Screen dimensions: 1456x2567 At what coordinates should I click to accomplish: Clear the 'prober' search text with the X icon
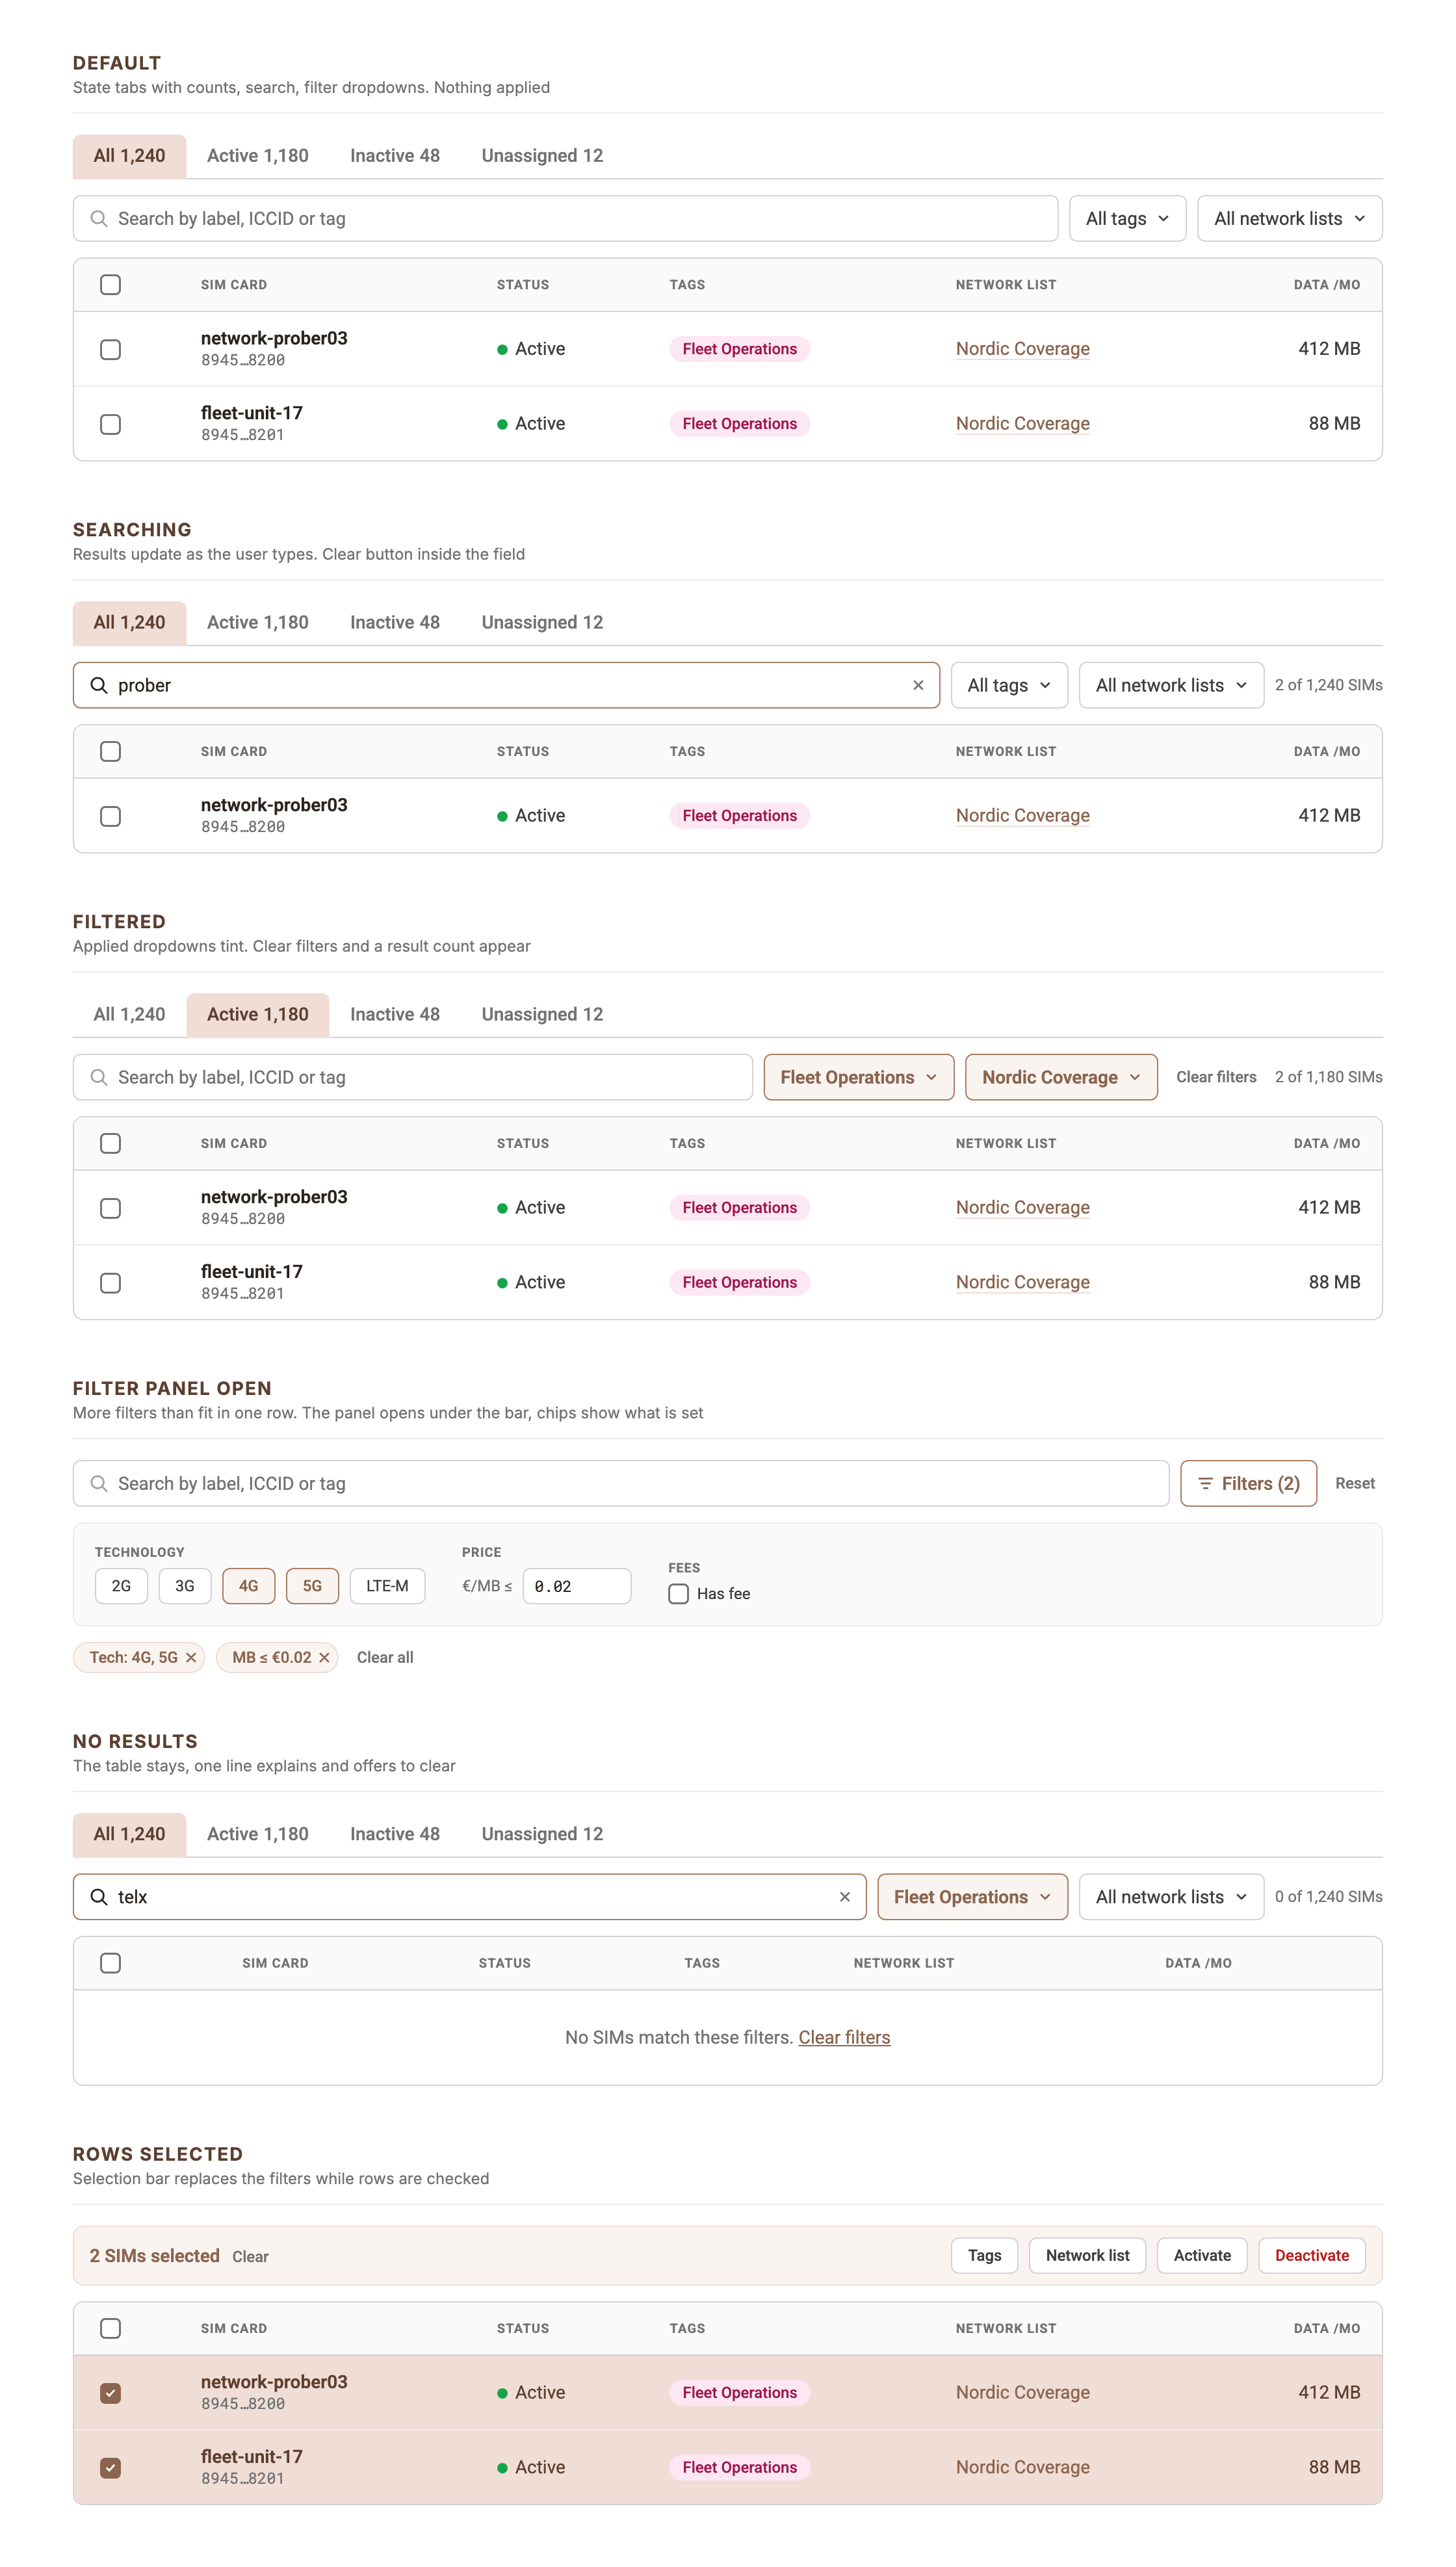click(x=918, y=685)
